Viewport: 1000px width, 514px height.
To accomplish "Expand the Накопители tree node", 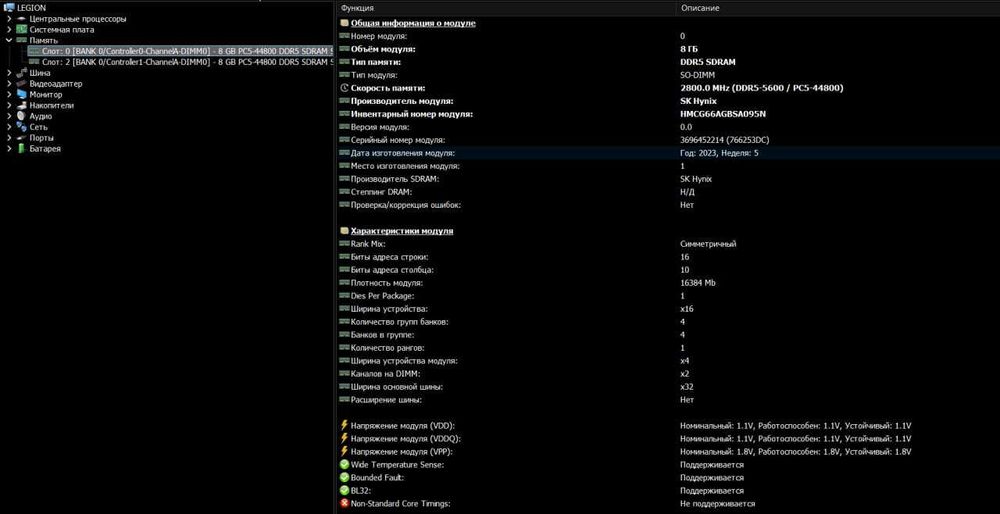I will 9,105.
